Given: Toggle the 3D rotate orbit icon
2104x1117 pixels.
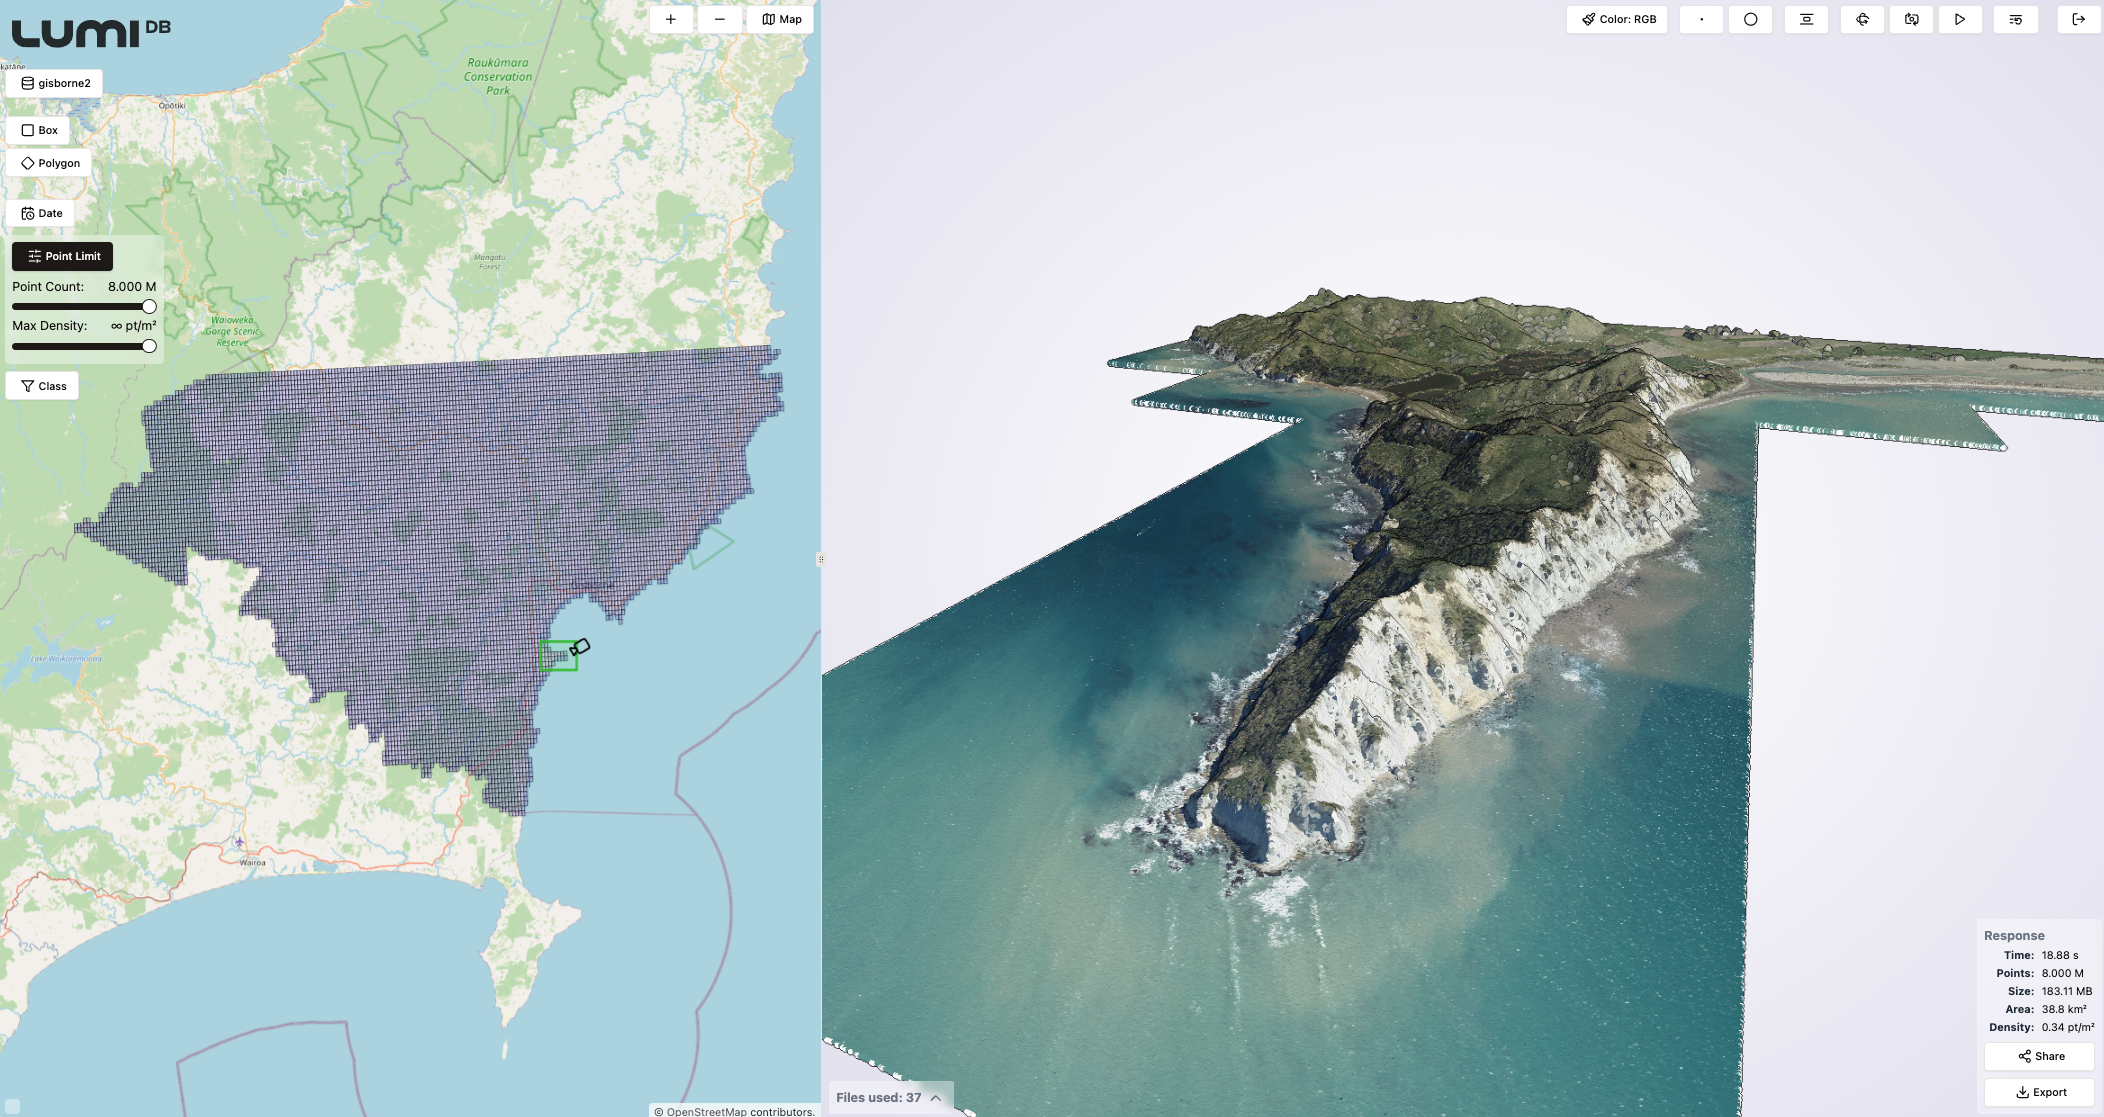Looking at the screenshot, I should 1862,19.
